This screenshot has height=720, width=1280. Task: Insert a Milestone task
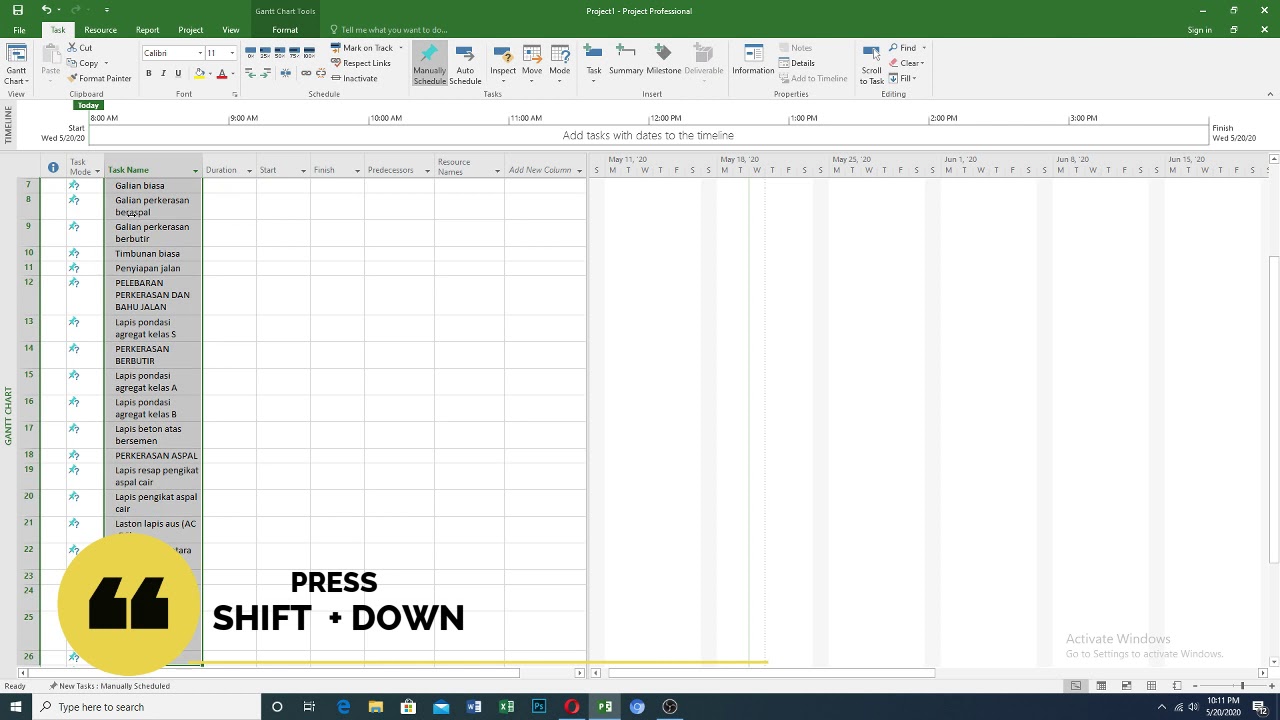pos(663,61)
